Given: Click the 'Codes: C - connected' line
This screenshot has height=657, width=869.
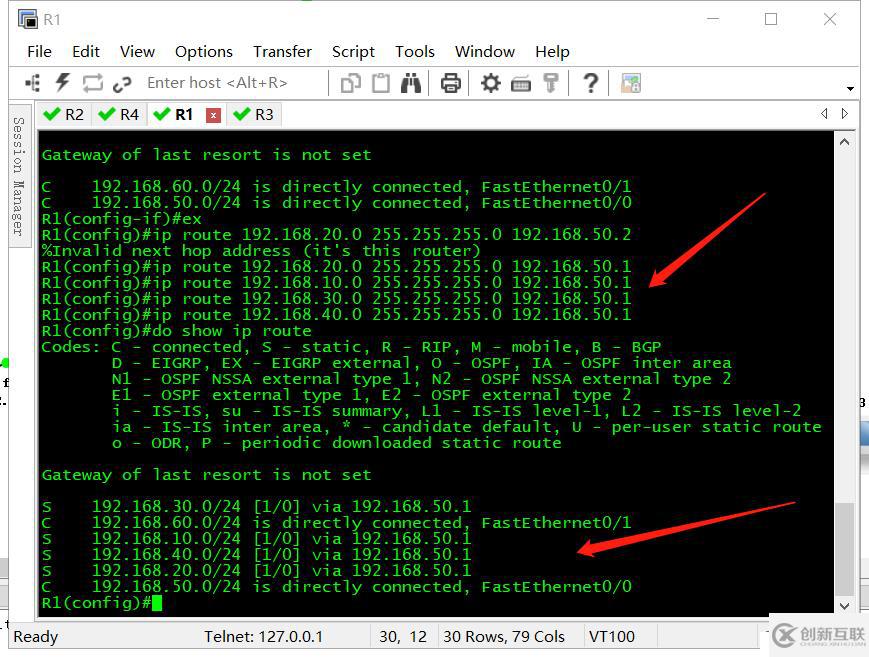Looking at the screenshot, I should [351, 347].
